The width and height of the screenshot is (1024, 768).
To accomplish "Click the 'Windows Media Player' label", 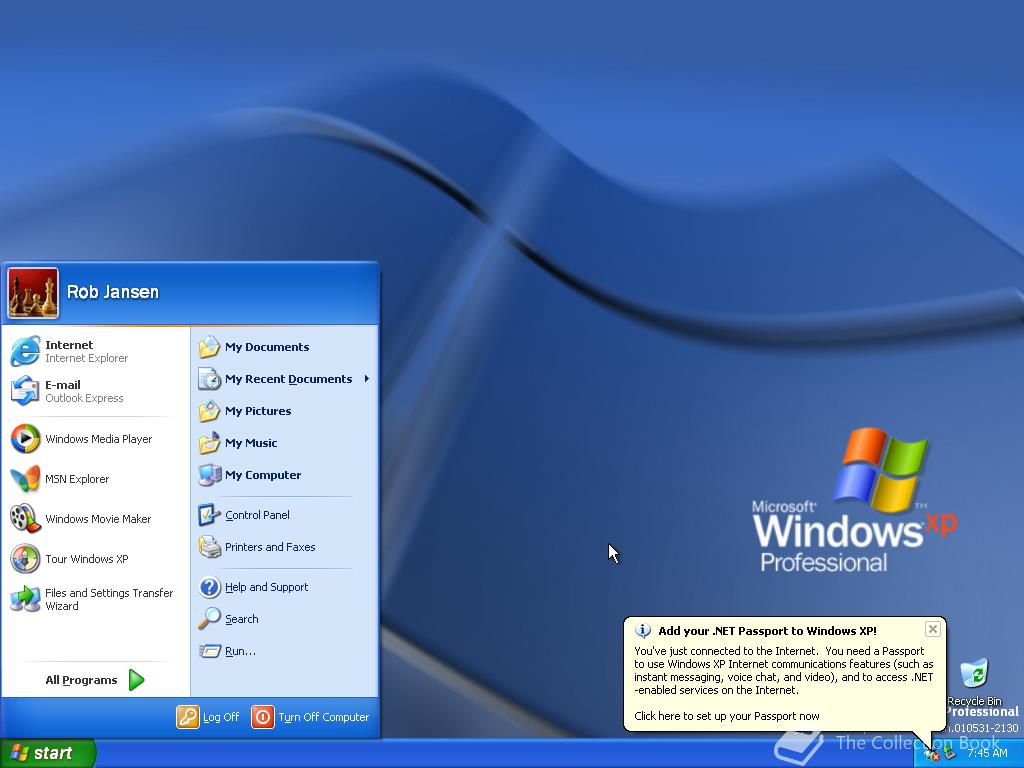I will coord(99,439).
